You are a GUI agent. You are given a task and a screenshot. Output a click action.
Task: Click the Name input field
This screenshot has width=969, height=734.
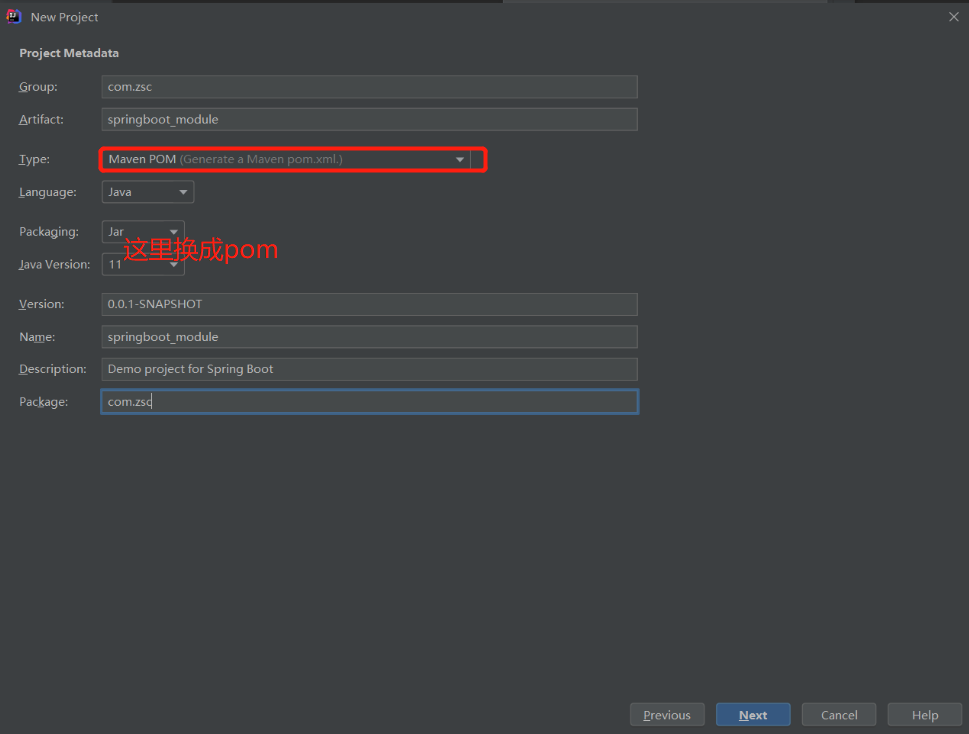(x=369, y=337)
